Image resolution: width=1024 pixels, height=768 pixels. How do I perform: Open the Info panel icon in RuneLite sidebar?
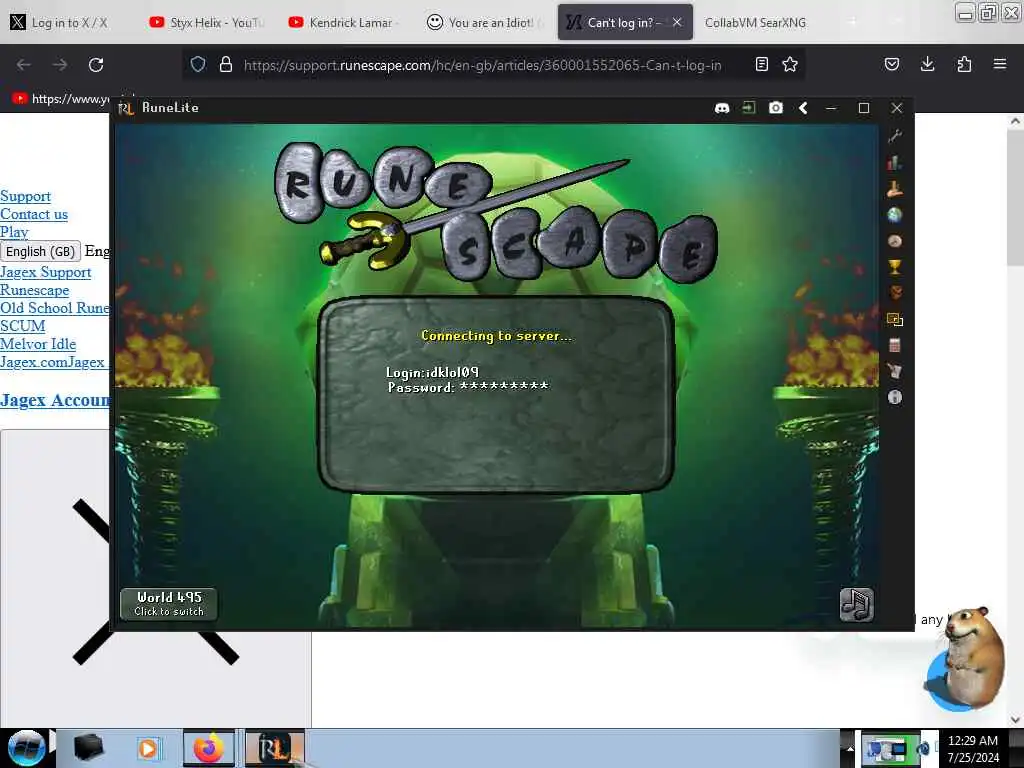pyautogui.click(x=895, y=397)
